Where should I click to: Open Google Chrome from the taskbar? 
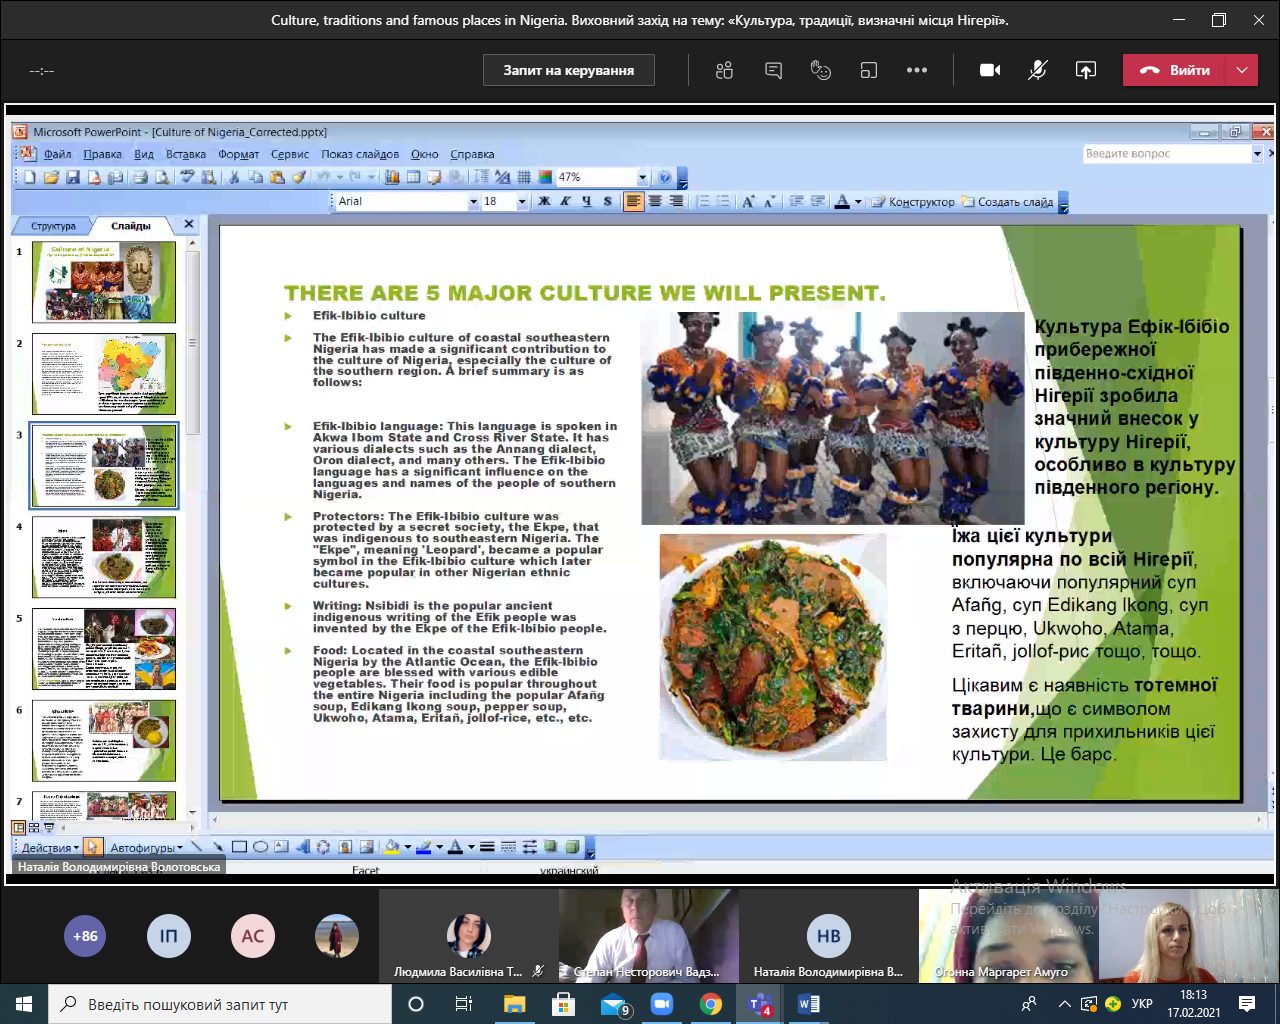(x=711, y=1004)
